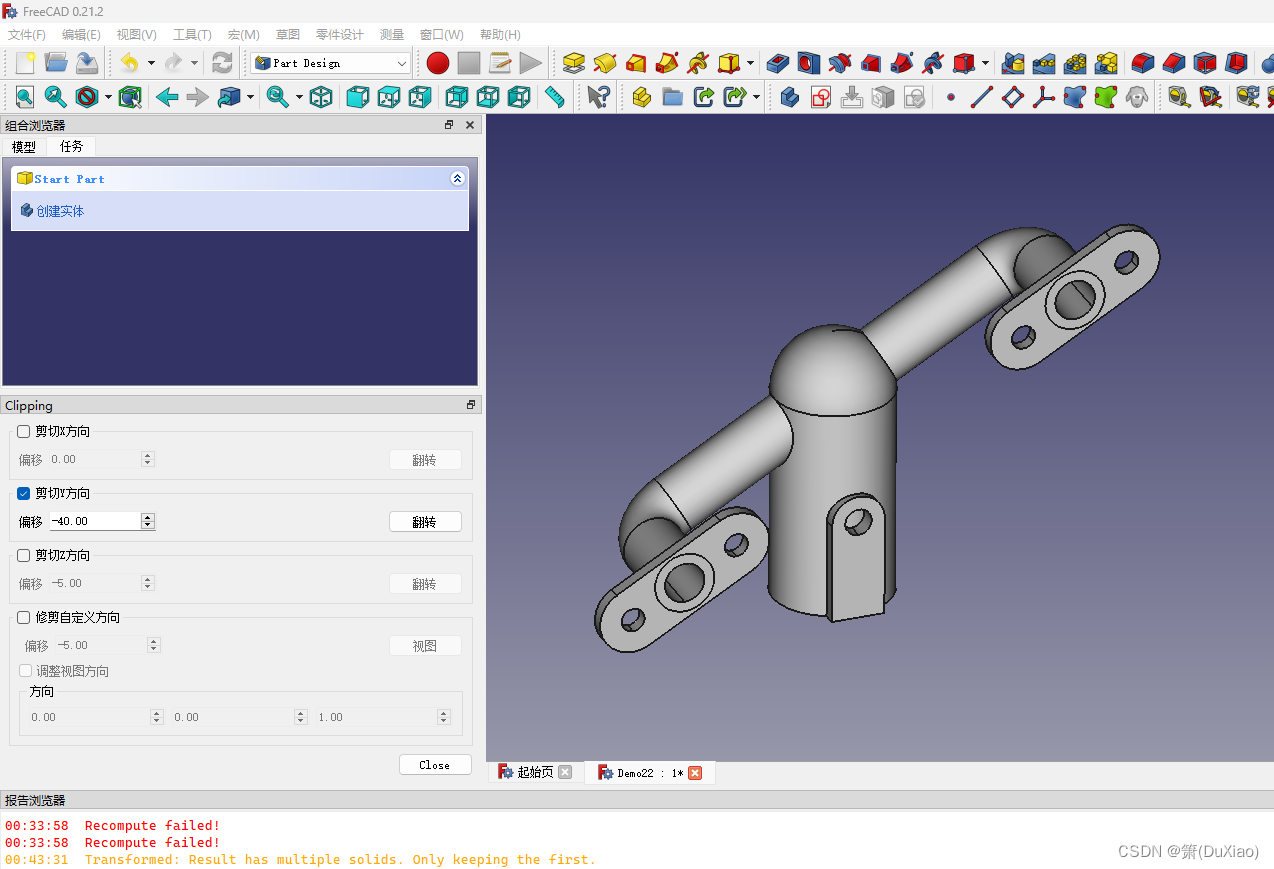Click the Refresh recompute icon
Image resolution: width=1274 pixels, height=869 pixels.
(x=222, y=63)
